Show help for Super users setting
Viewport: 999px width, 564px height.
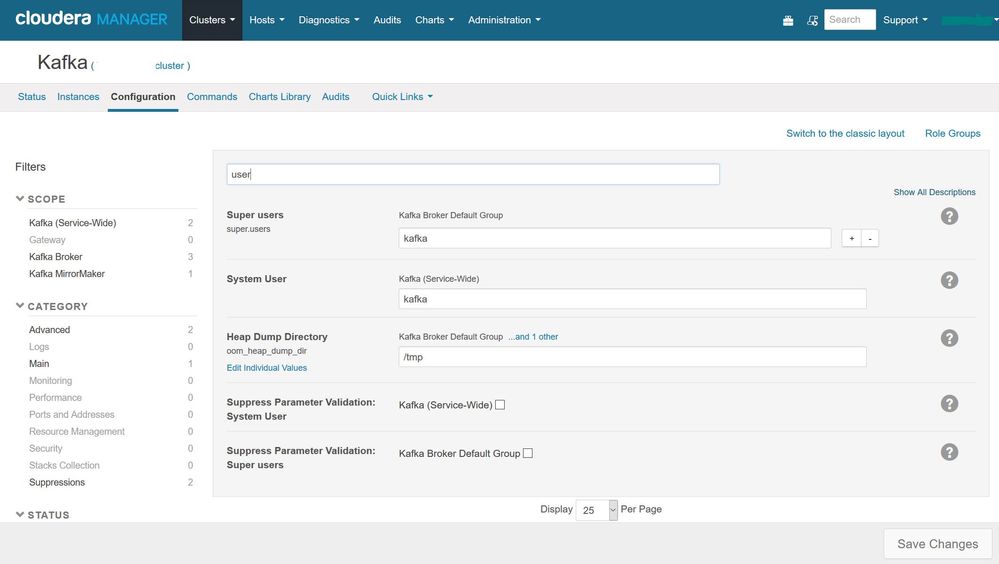point(949,216)
